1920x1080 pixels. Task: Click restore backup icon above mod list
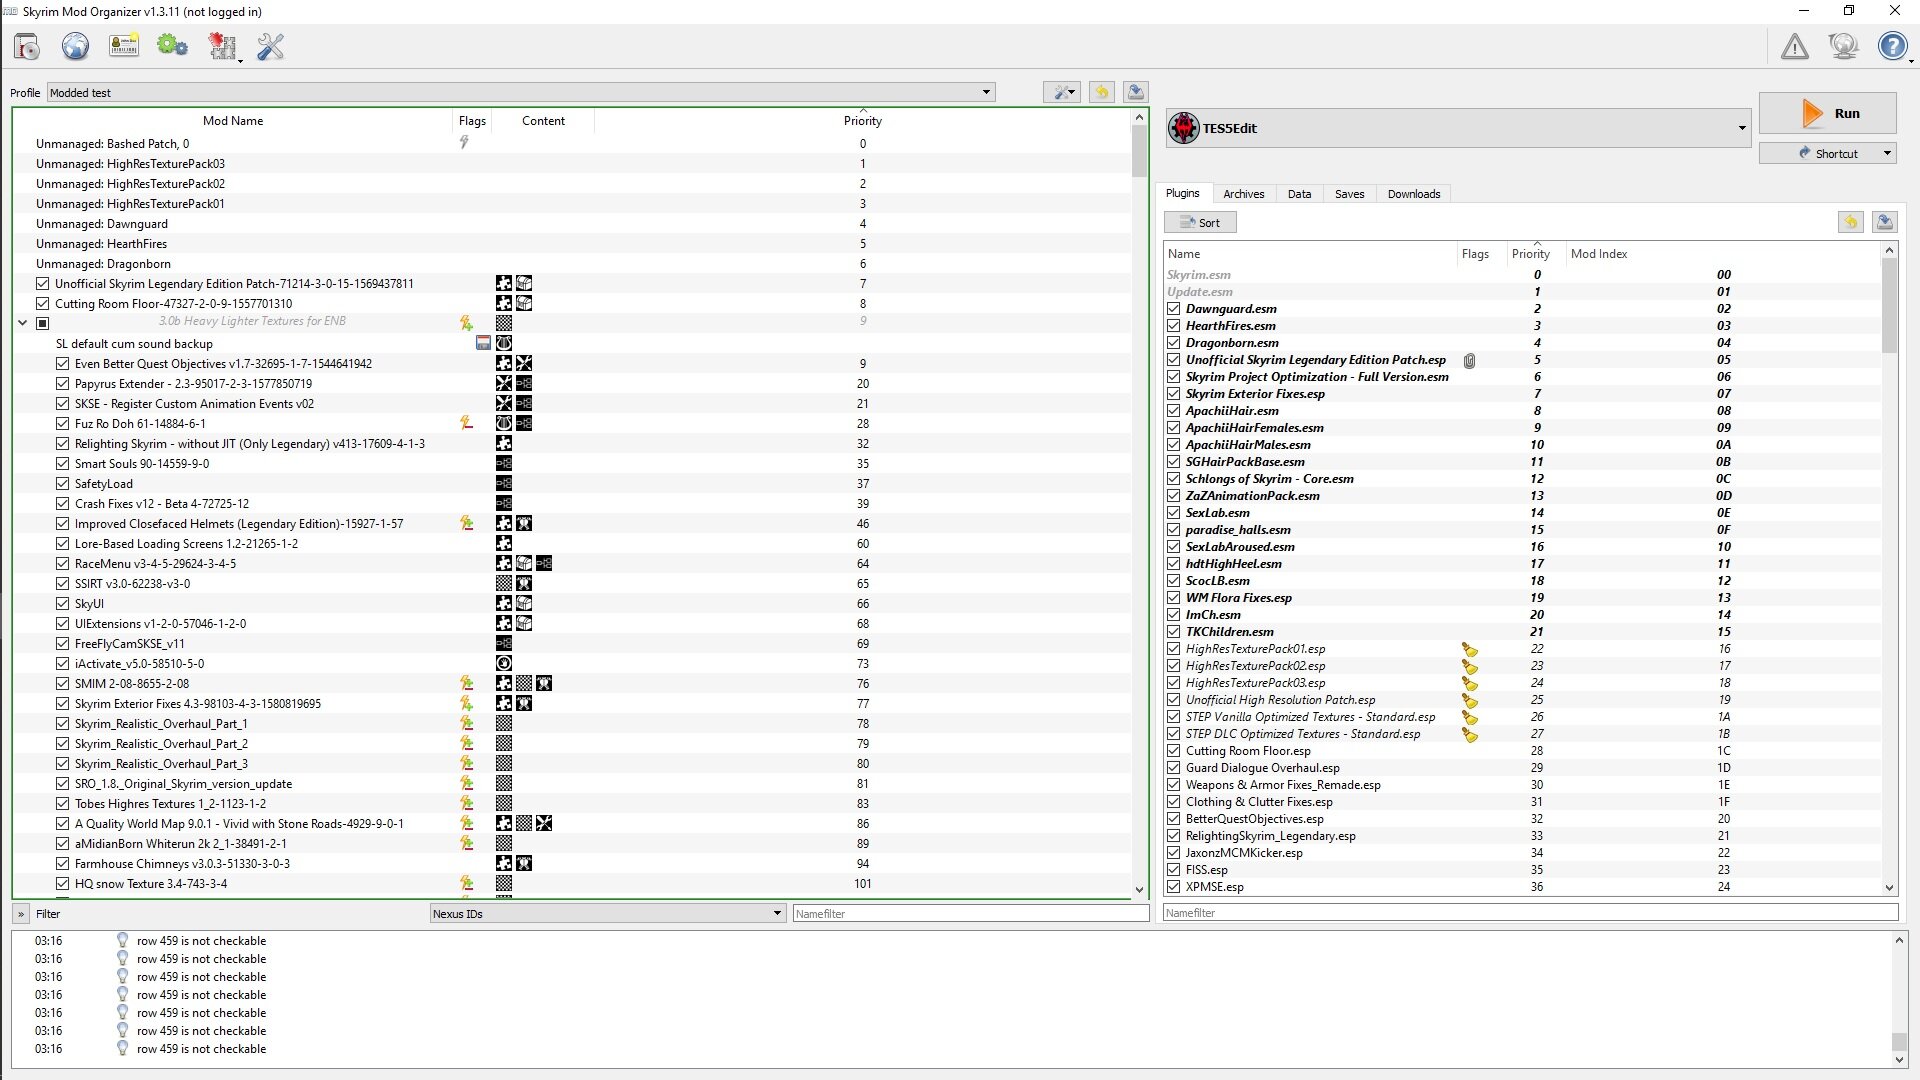[1101, 92]
